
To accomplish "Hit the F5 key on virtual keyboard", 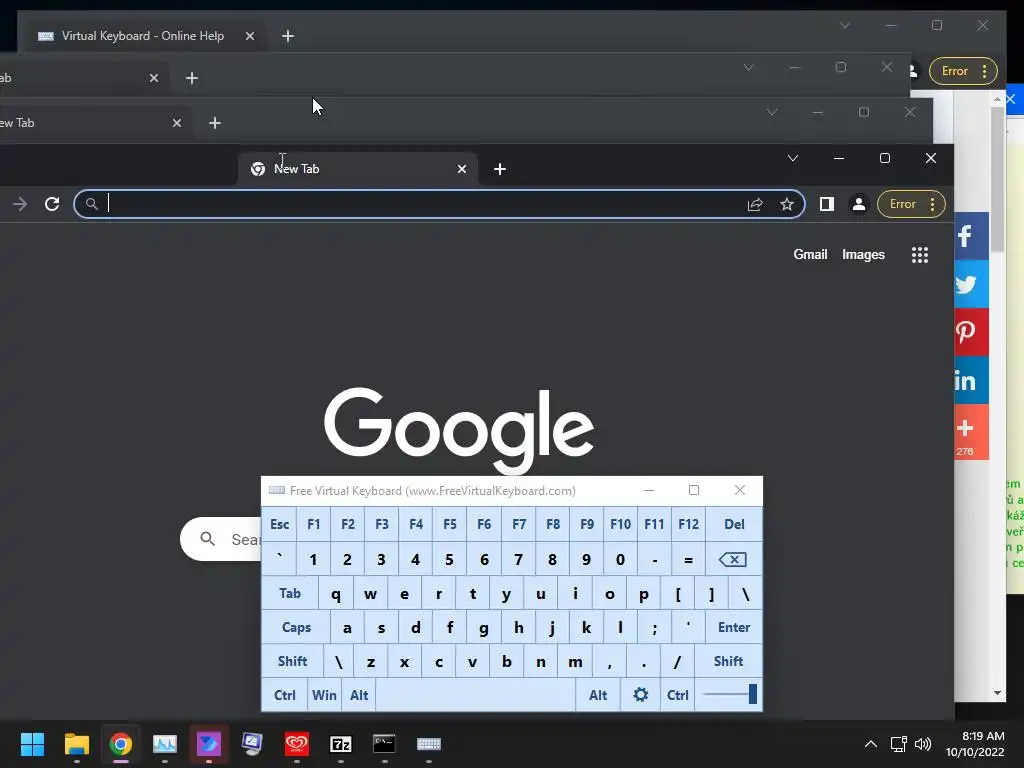I will pyautogui.click(x=450, y=524).
